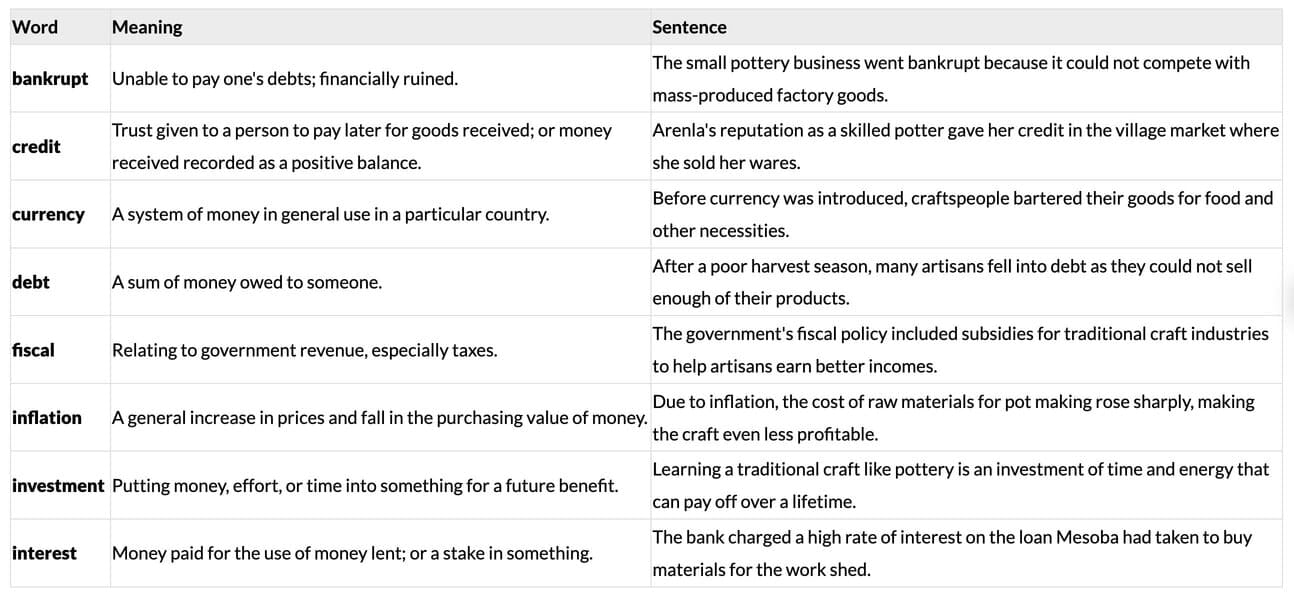The image size is (1294, 596).
Task: Select the "investment" word cell
Action: tap(58, 485)
